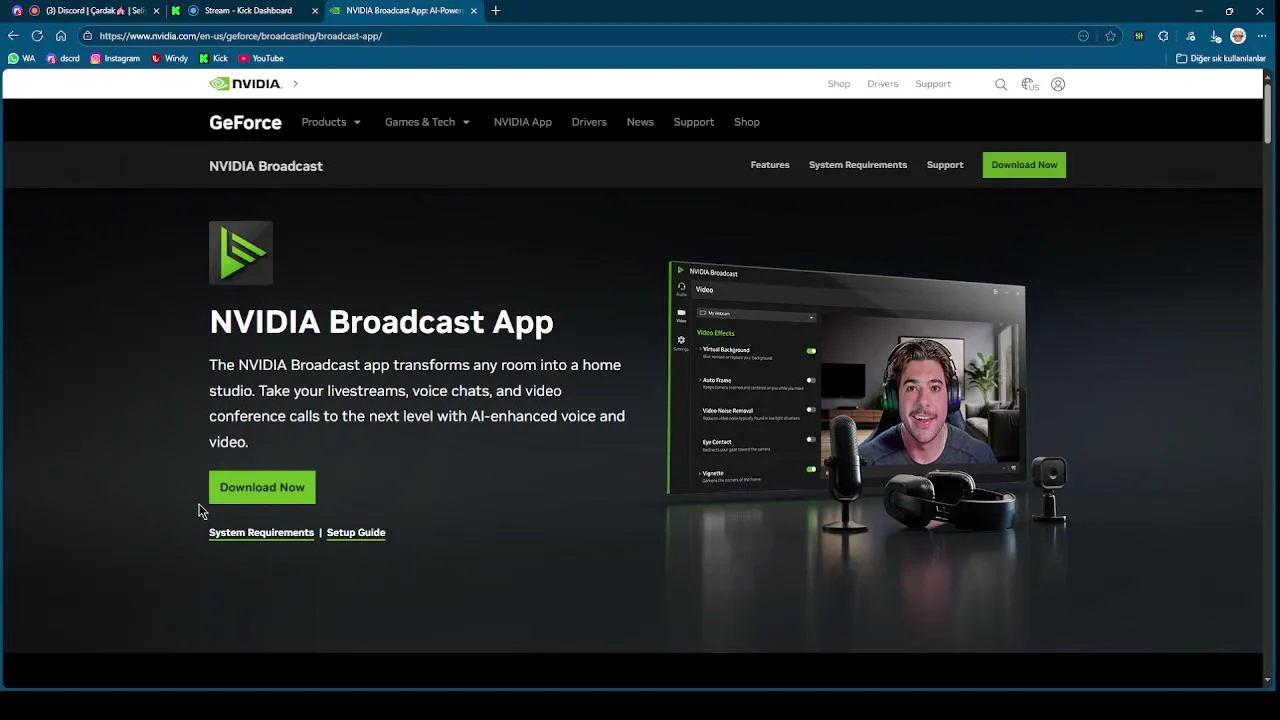
Task: Open the media control music-note icon
Action: point(1190,36)
